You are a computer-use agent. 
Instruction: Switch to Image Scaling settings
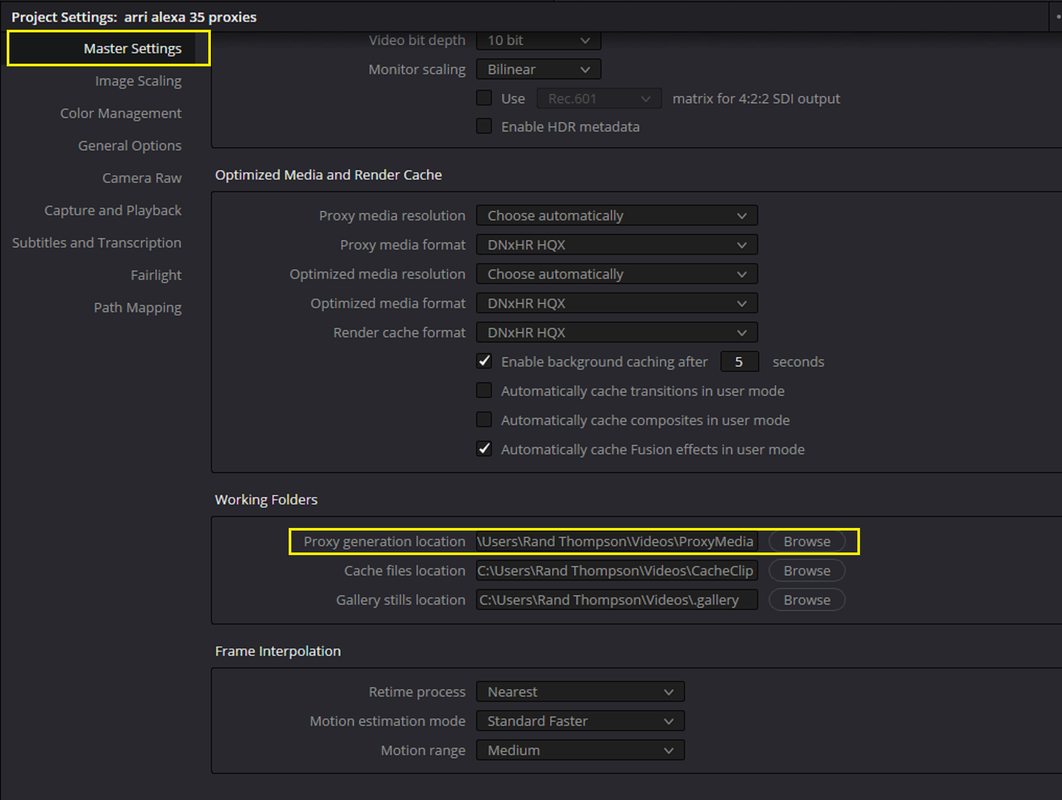tap(138, 81)
